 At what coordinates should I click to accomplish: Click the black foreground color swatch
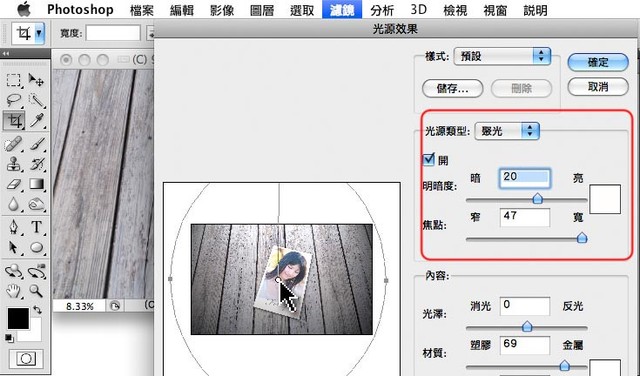click(18, 318)
